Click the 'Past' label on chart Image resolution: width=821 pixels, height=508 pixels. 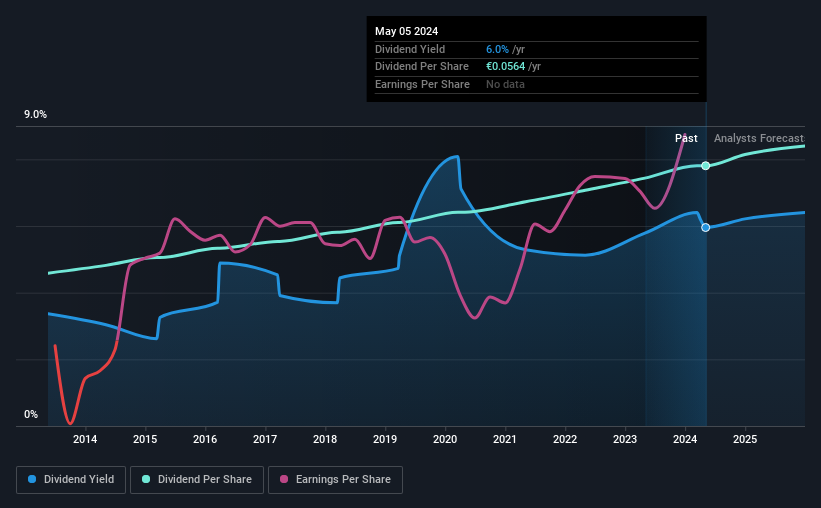coord(686,138)
